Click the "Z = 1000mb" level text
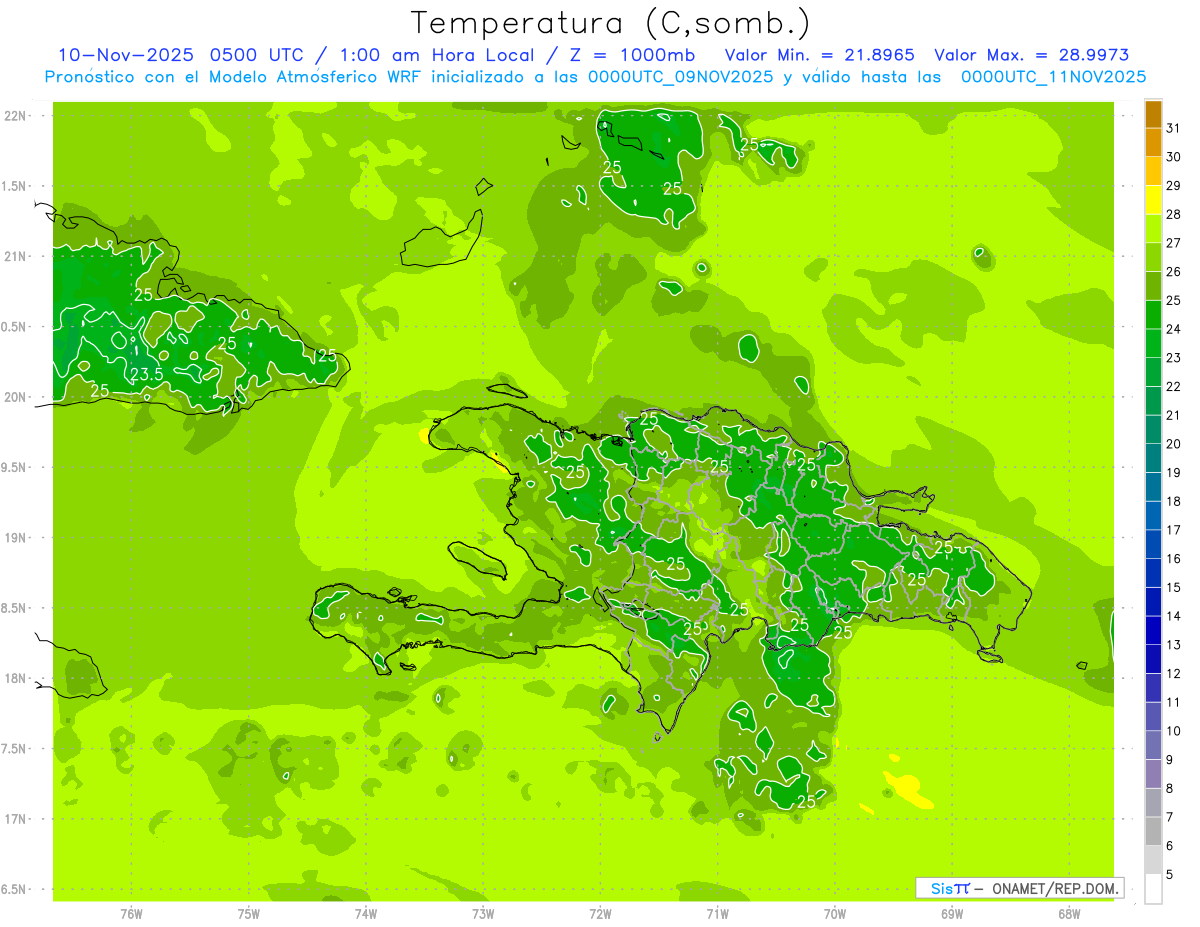The width and height of the screenshot is (1200, 927). (633, 55)
